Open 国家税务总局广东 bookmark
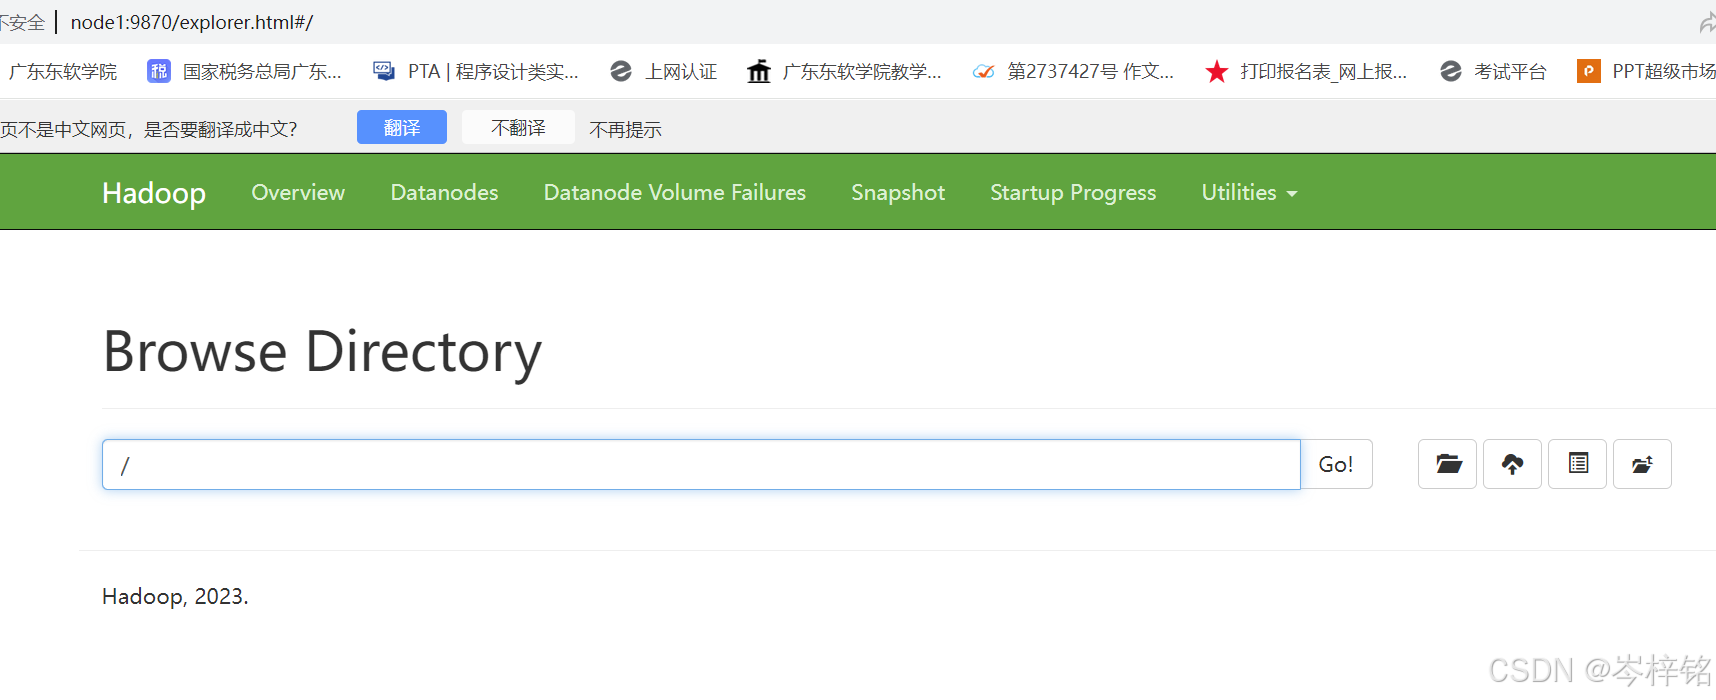The image size is (1716, 700). coord(245,71)
